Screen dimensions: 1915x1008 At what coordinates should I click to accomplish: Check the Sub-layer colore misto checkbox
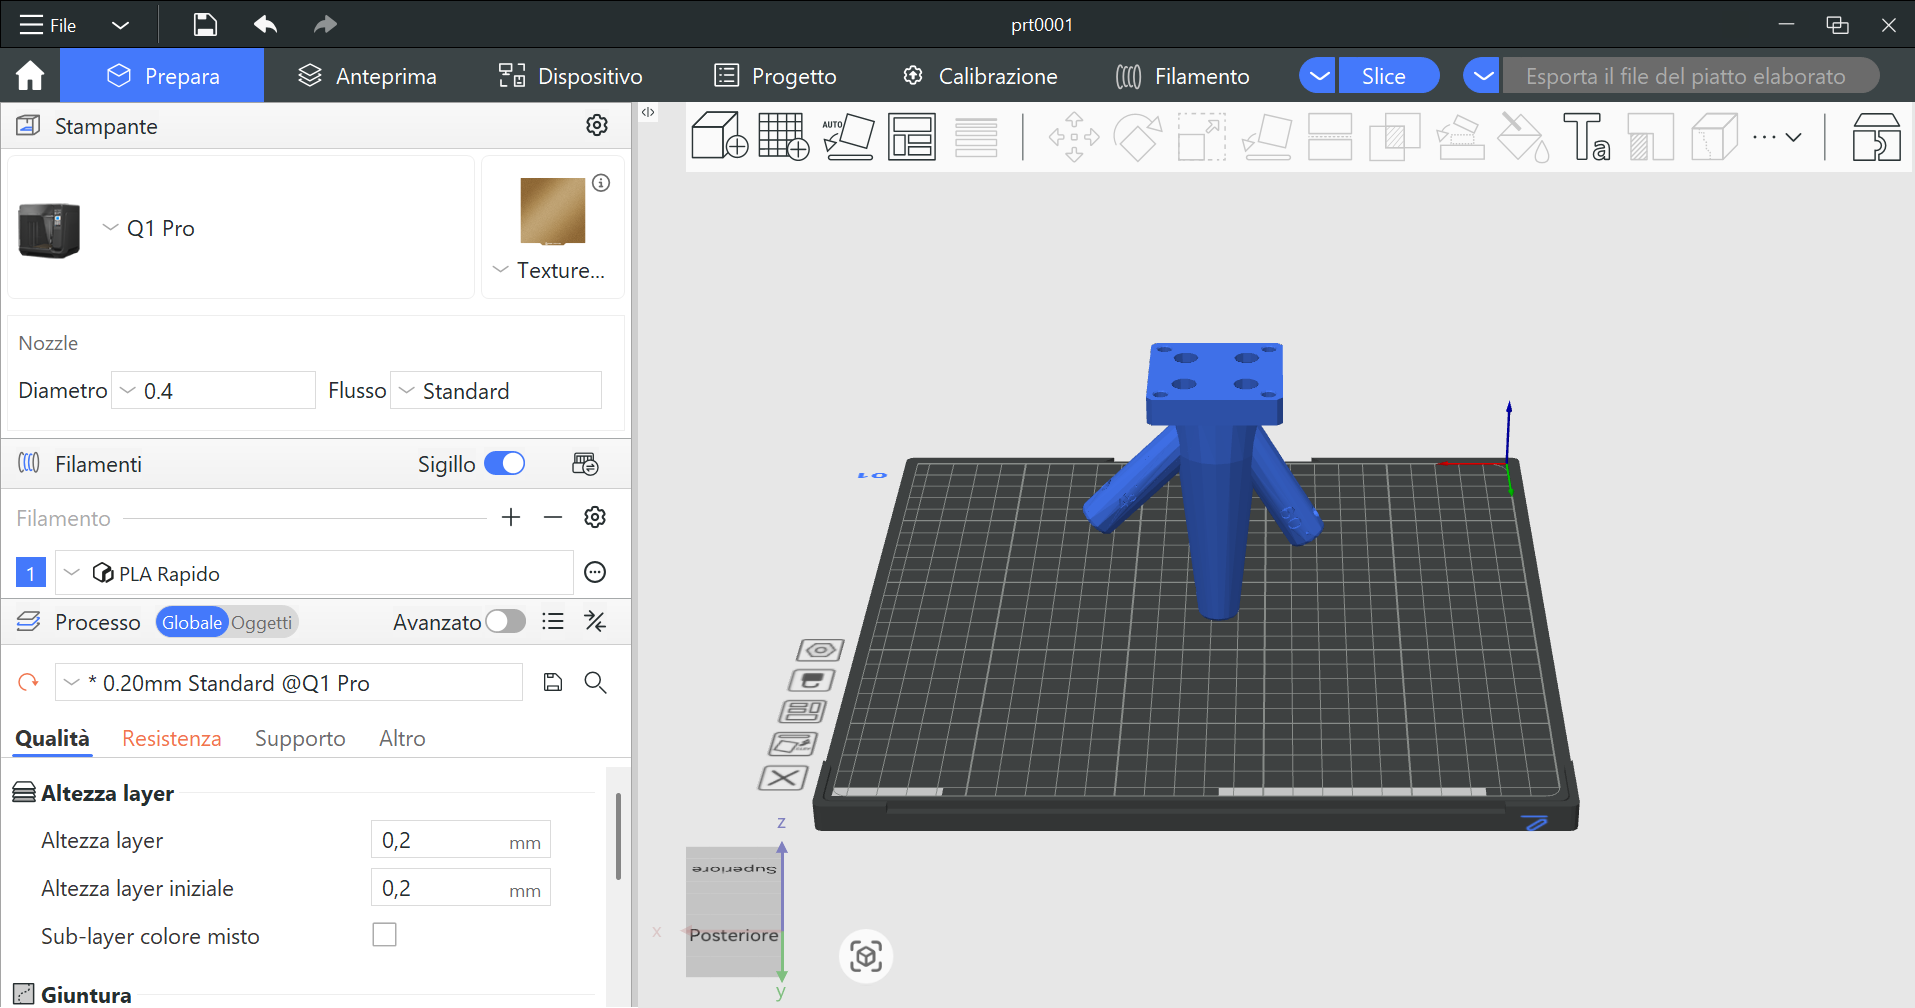384,935
